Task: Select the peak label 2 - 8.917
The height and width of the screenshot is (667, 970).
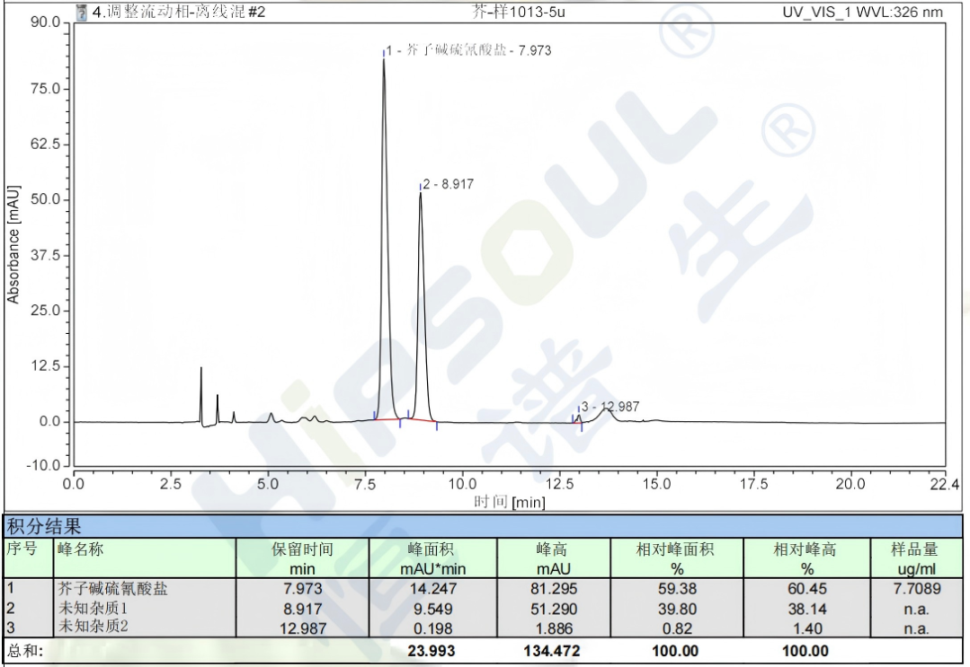Action: pos(449,184)
